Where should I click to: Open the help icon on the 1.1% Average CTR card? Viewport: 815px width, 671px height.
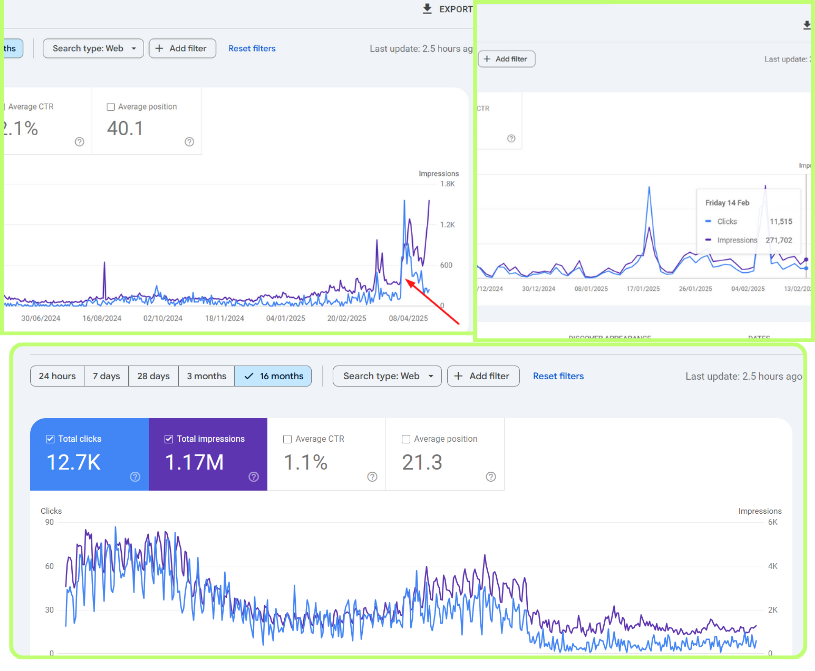pos(372,477)
